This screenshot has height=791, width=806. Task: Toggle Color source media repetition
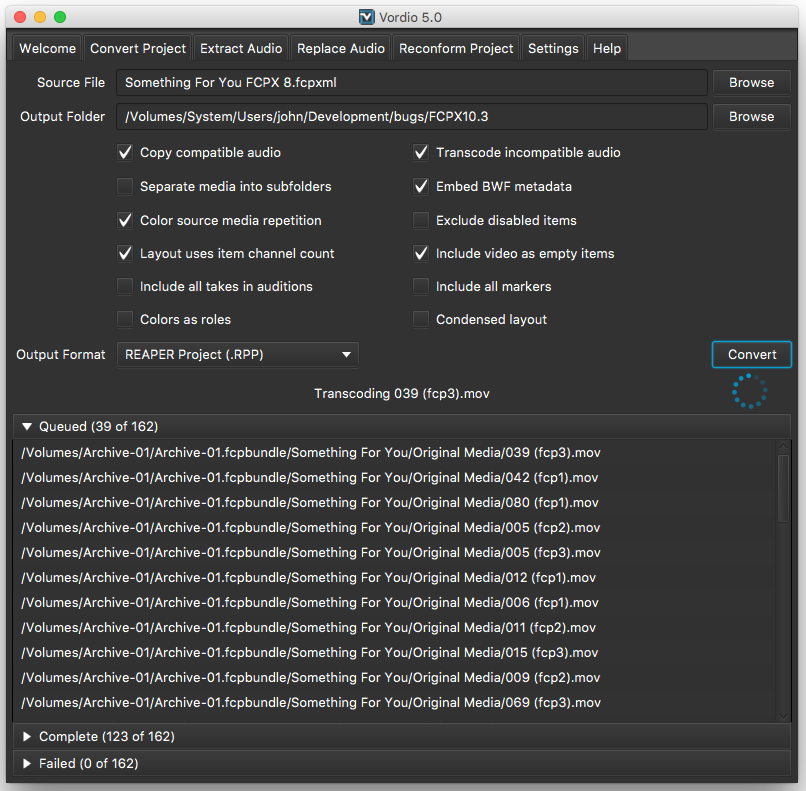coord(125,220)
